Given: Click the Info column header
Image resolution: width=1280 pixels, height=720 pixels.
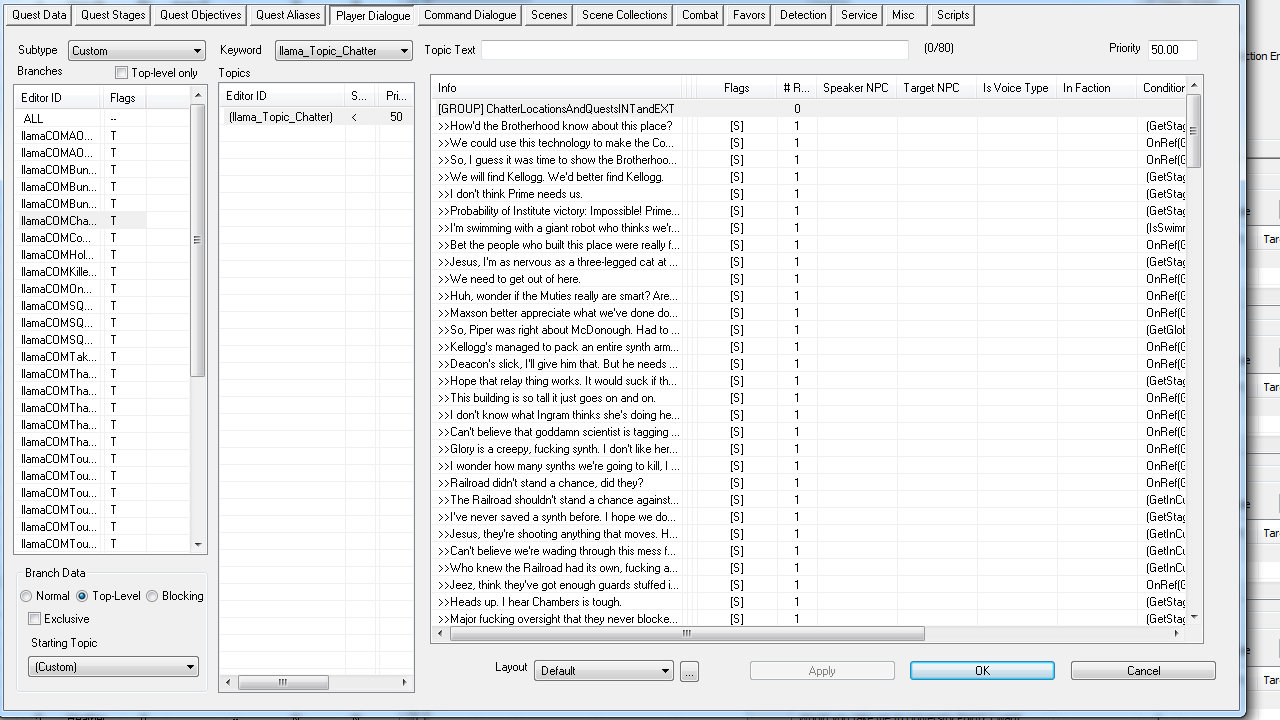Looking at the screenshot, I should tap(558, 88).
